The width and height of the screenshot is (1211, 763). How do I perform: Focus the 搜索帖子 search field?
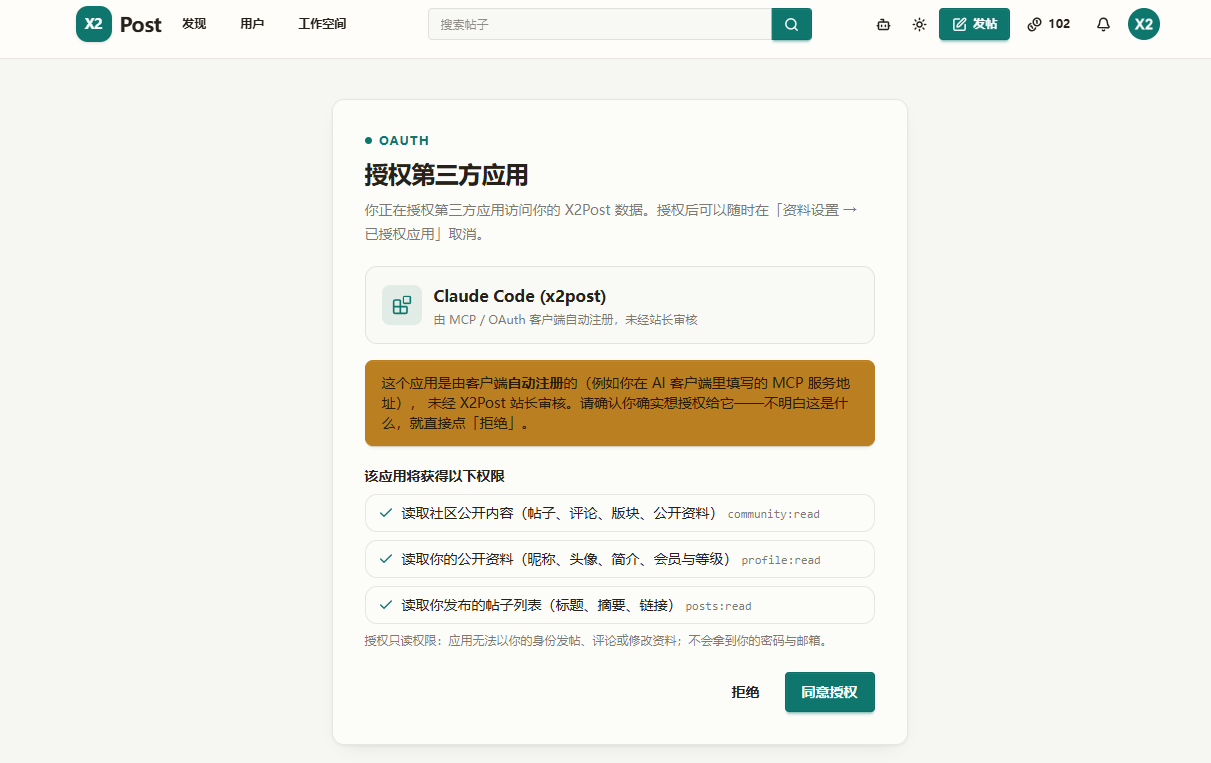click(600, 24)
